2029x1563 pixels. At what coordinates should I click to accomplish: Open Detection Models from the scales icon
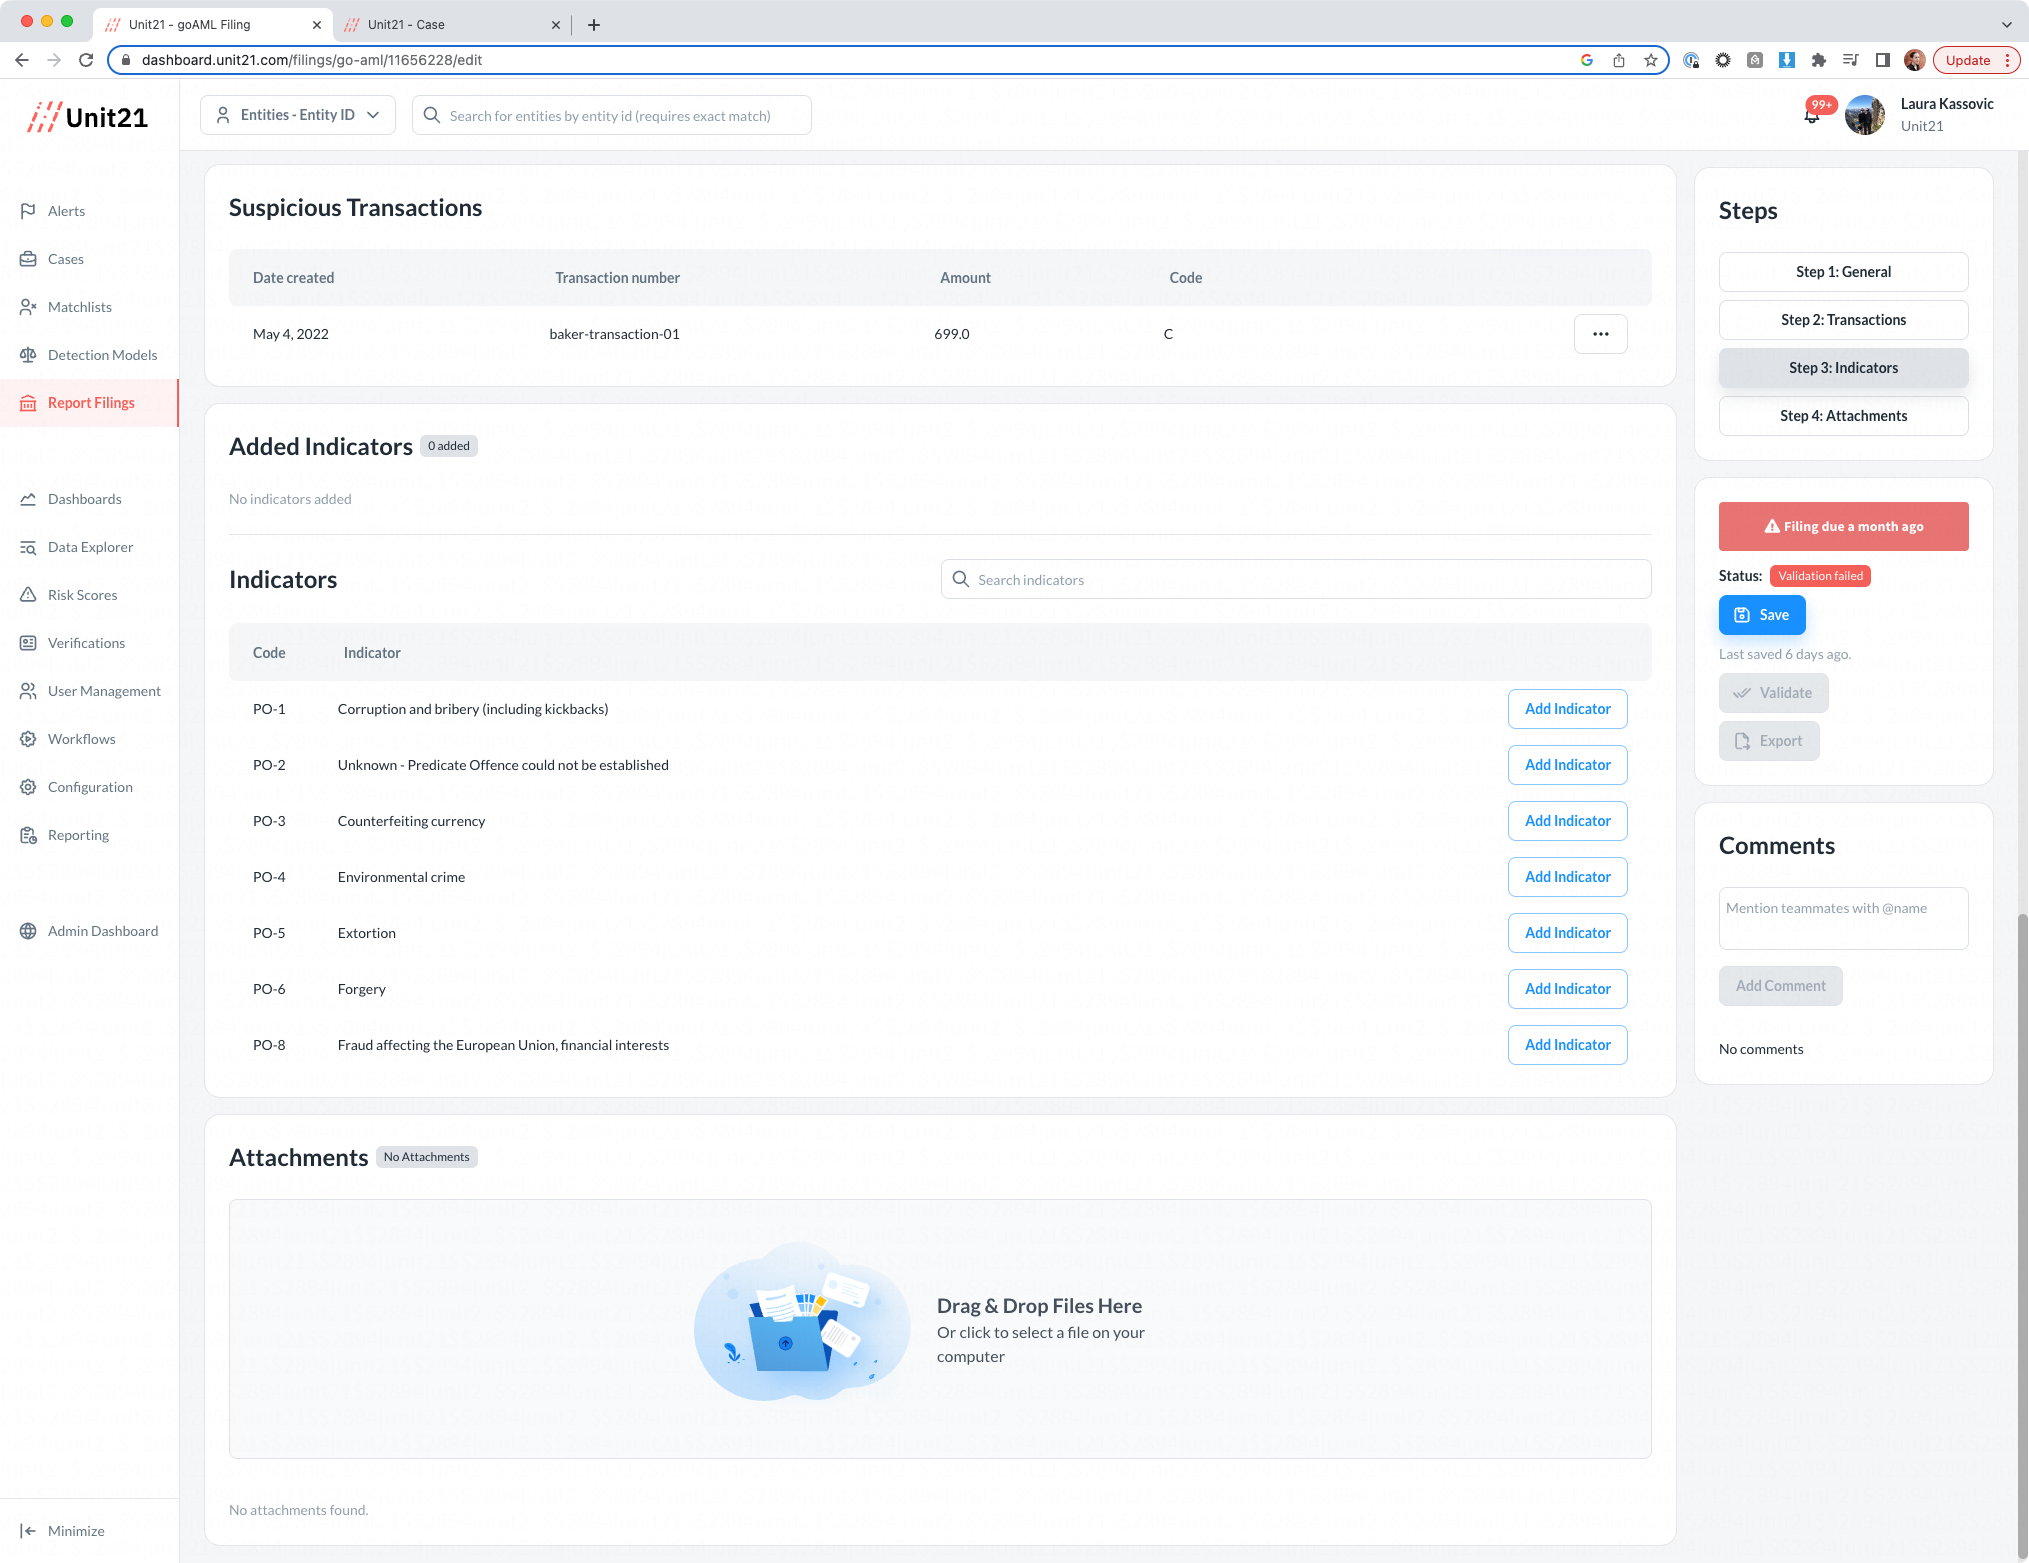28,355
